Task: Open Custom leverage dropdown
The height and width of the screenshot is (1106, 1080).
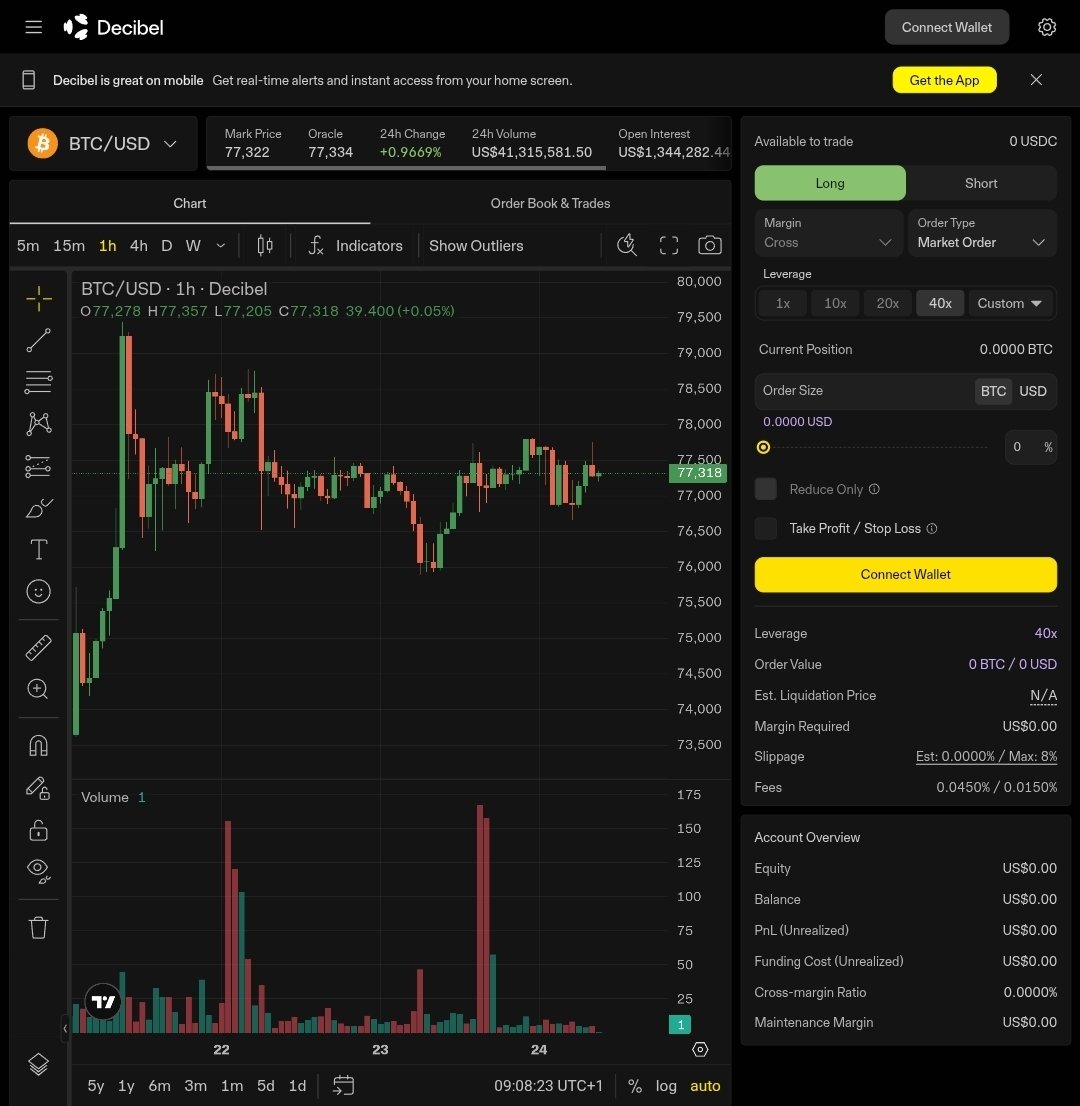Action: [1010, 303]
